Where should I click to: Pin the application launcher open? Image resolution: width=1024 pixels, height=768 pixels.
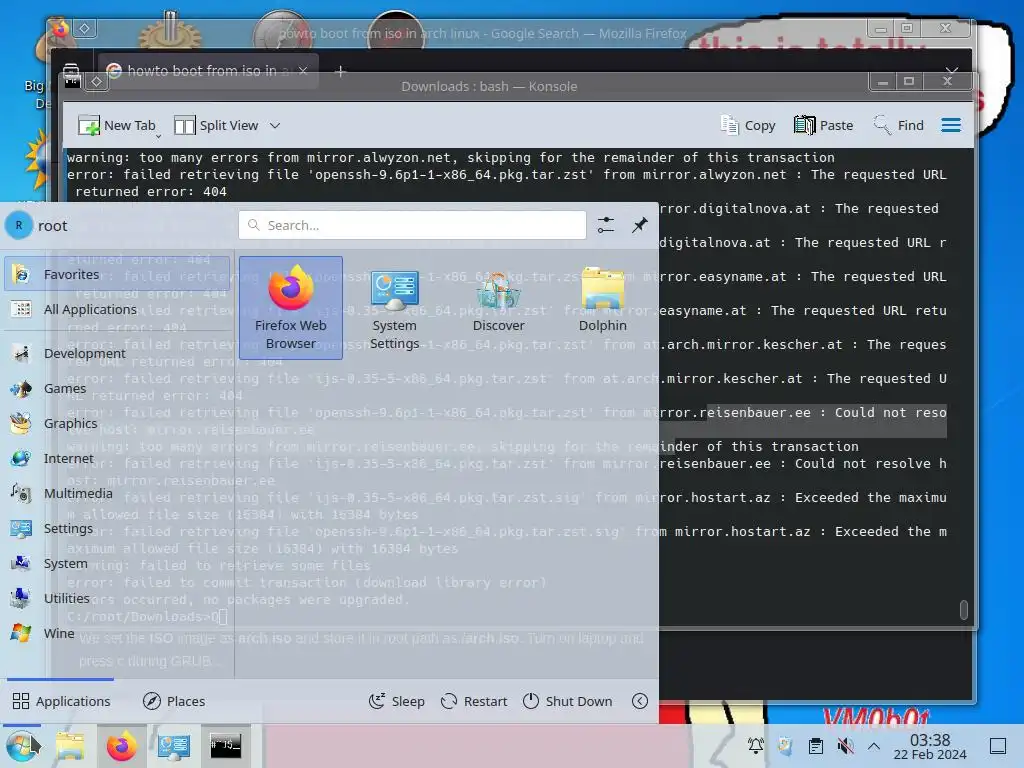[640, 225]
